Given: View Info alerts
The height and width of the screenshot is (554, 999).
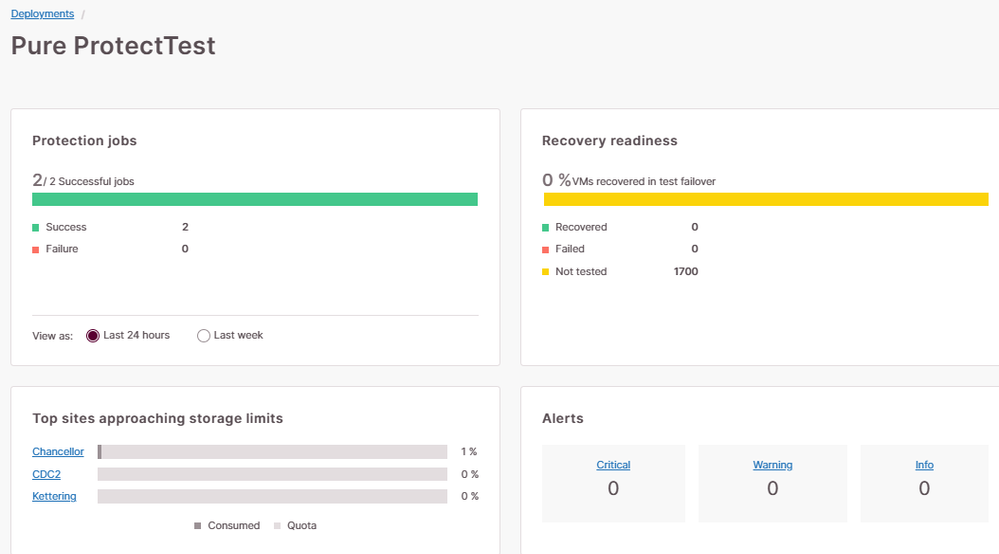Looking at the screenshot, I should tap(924, 465).
